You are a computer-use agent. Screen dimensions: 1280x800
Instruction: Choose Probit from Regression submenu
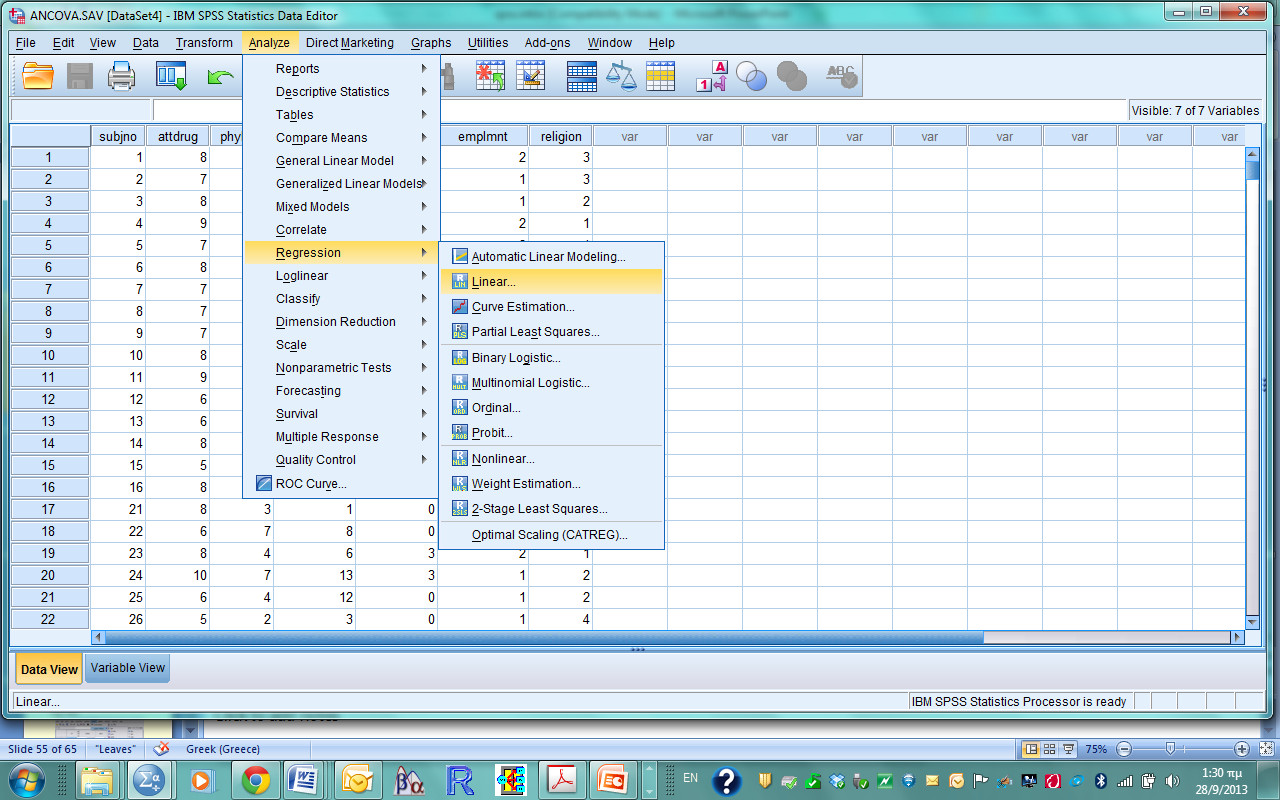552,433
